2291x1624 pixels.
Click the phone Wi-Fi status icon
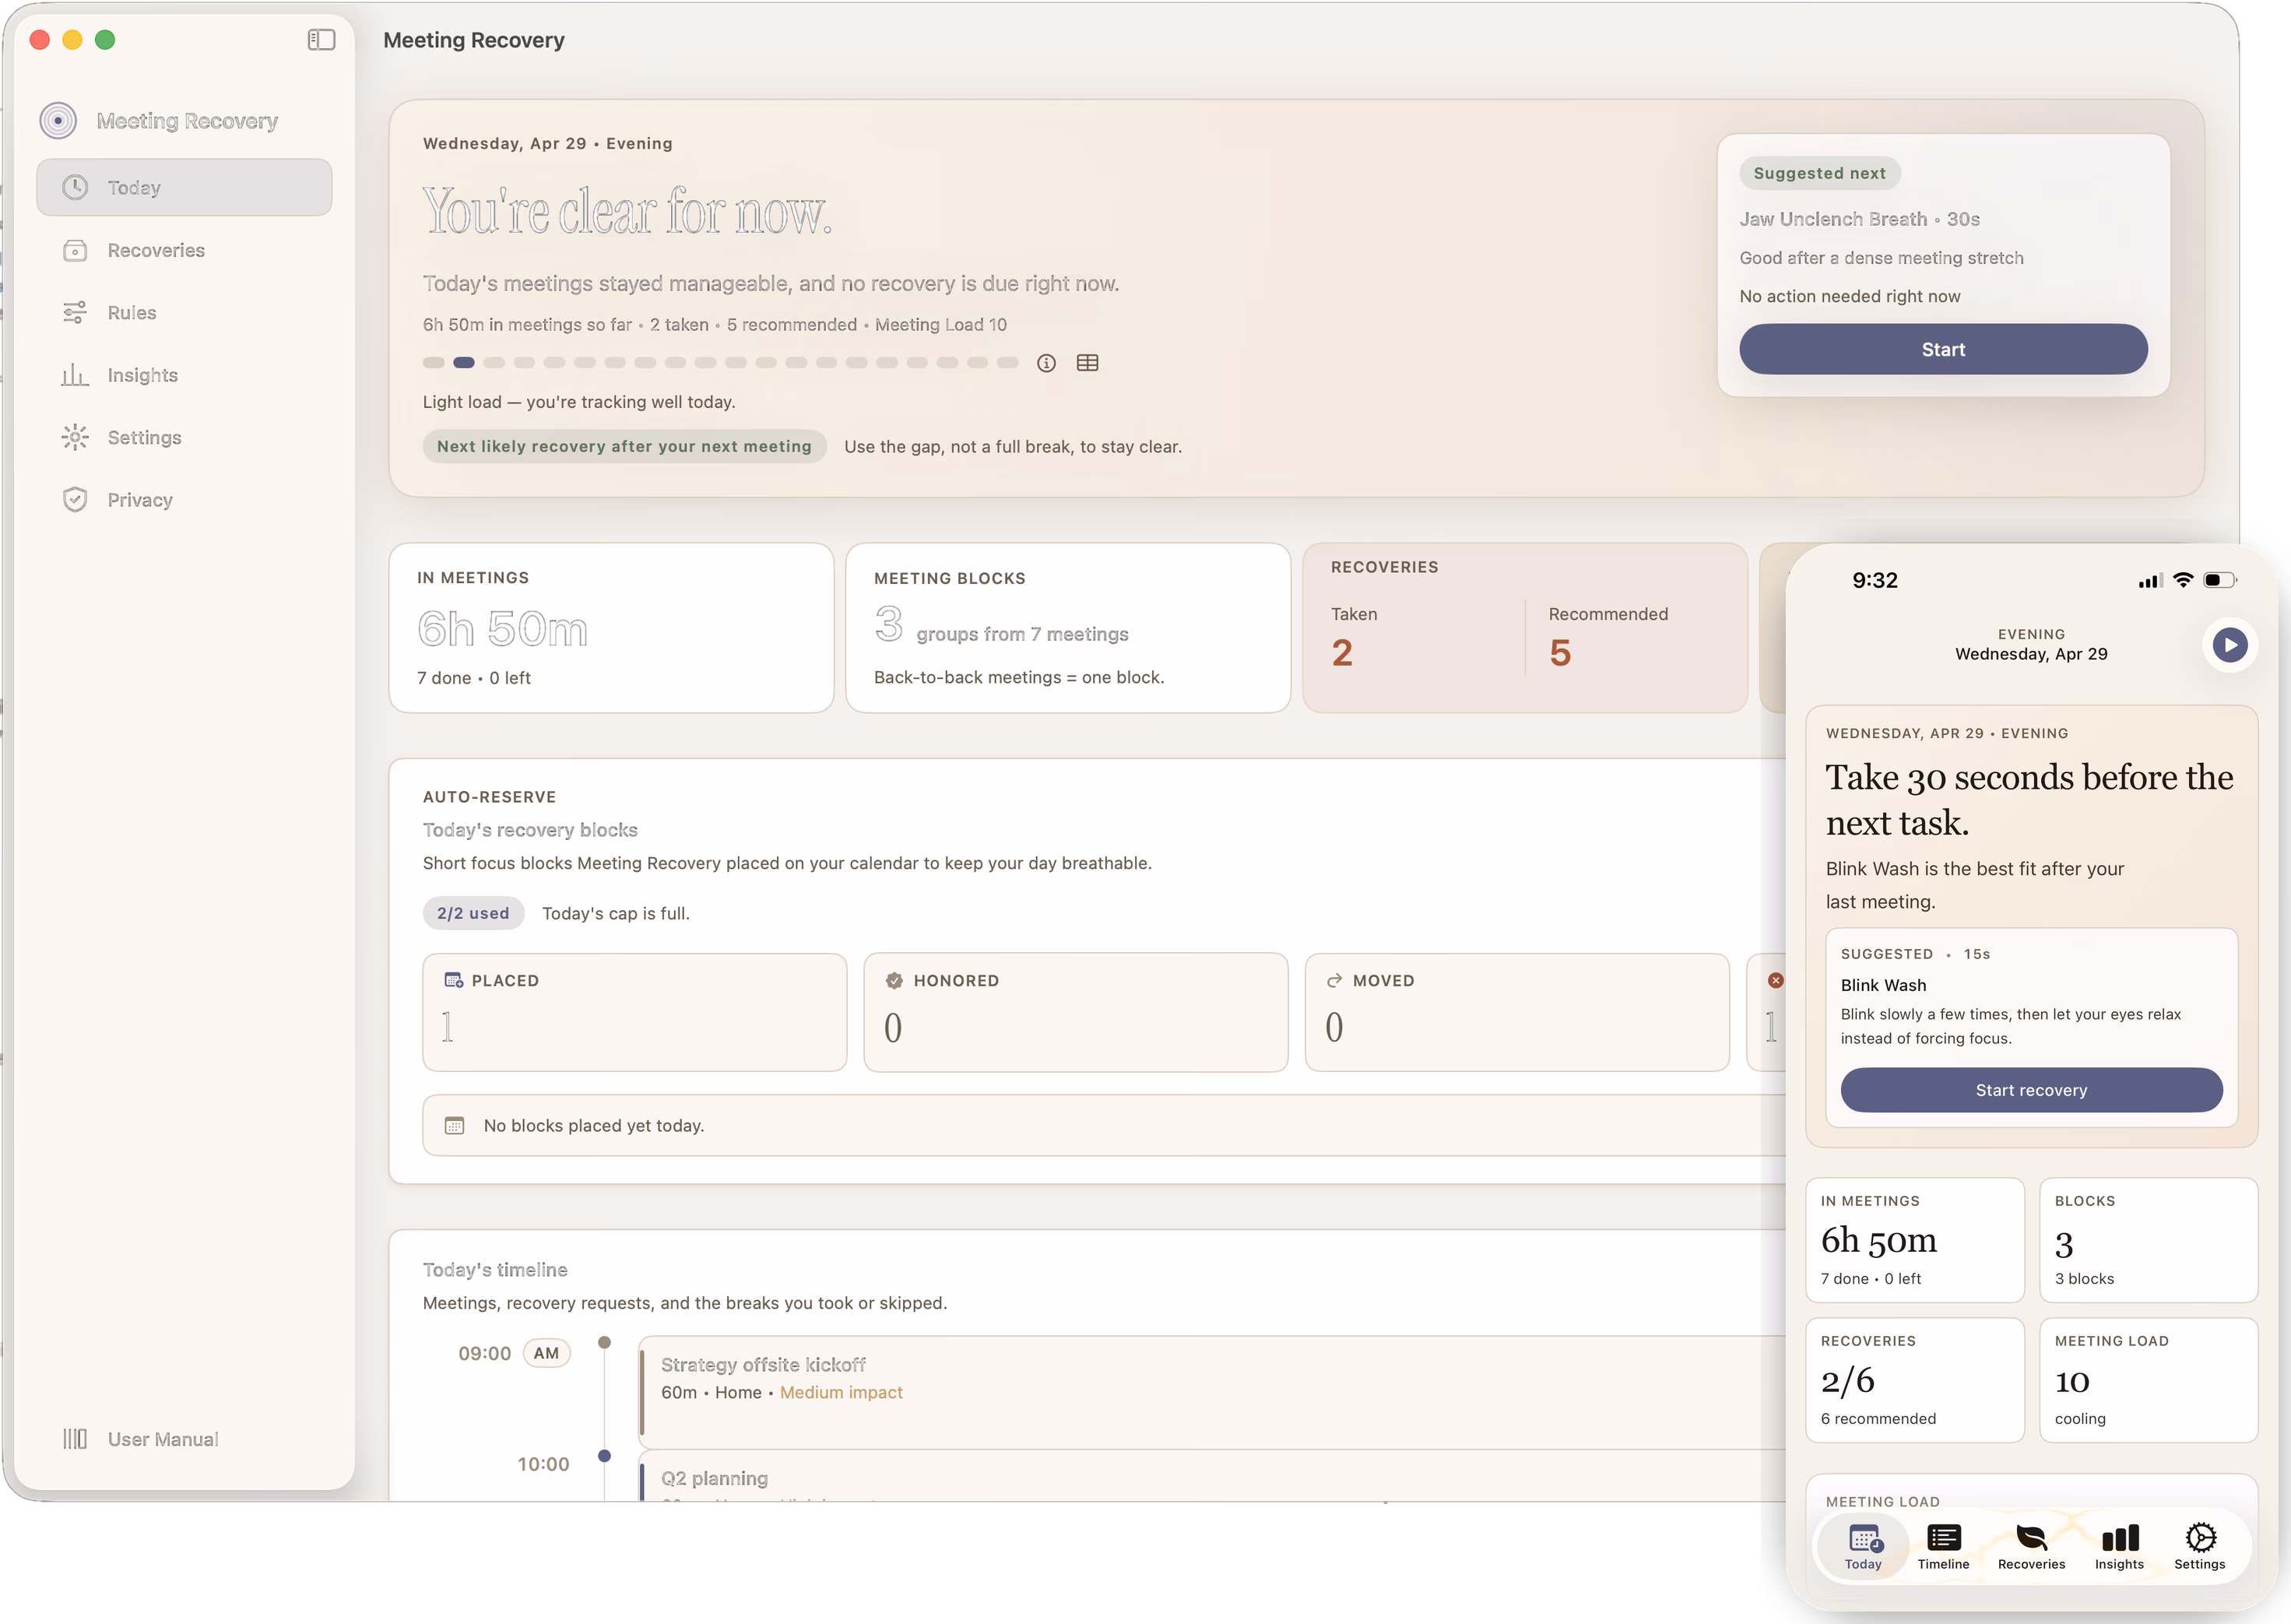(2183, 580)
